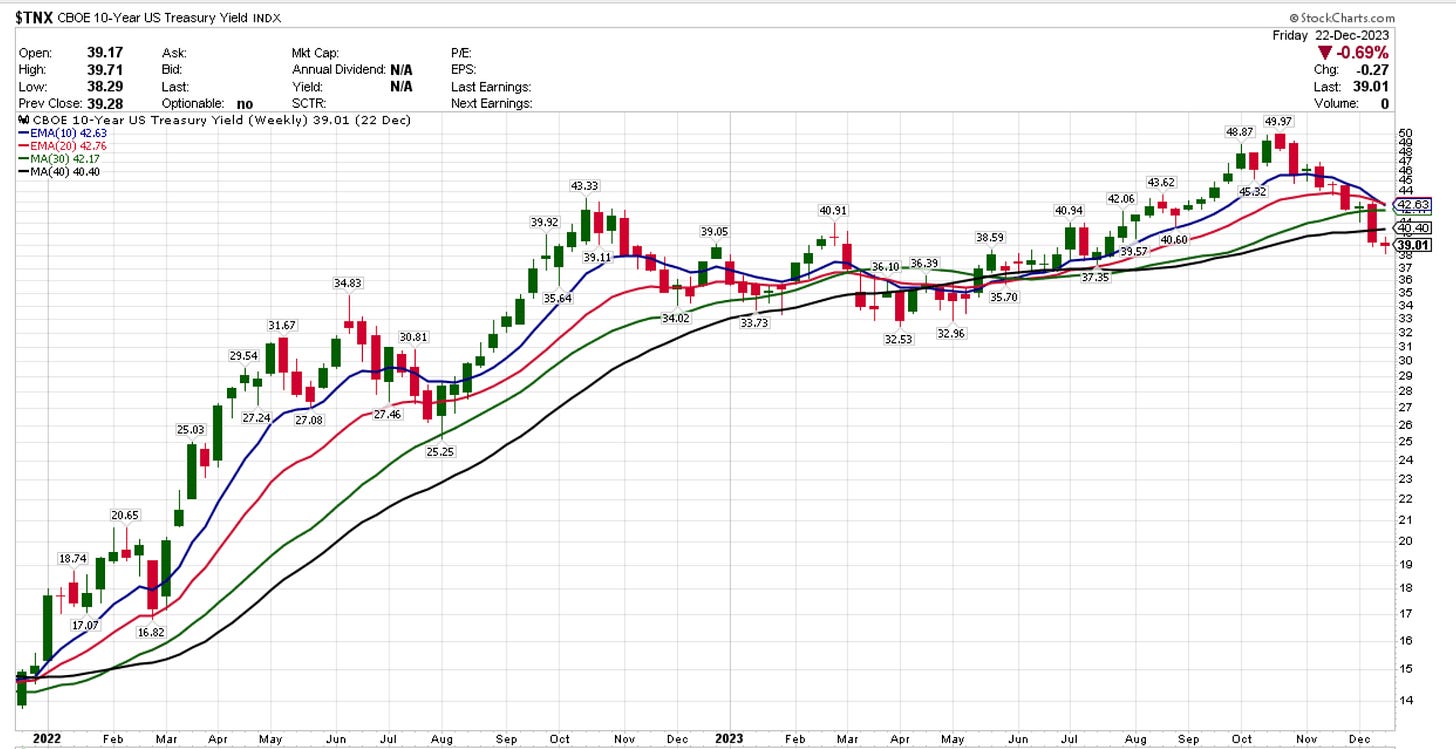1456x749 pixels.
Task: Click the 16.82 low label
Action: point(151,632)
